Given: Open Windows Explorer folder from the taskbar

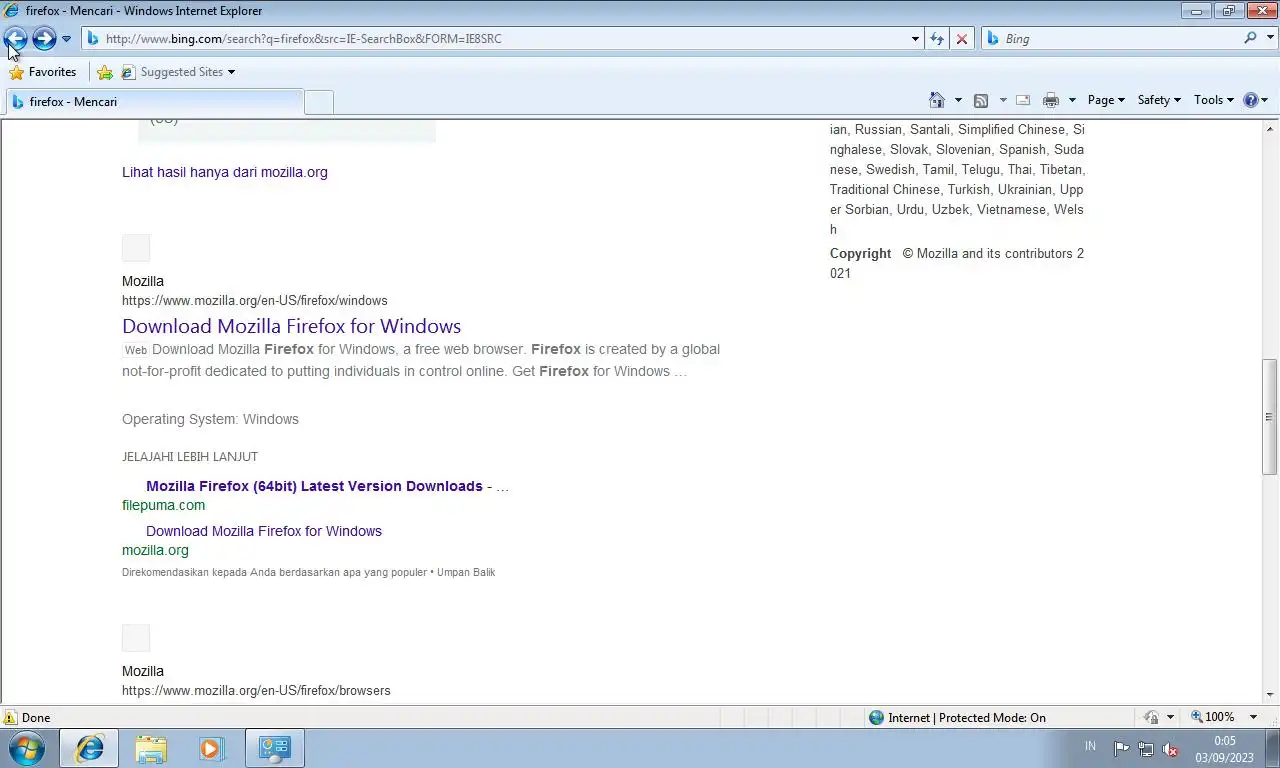Looking at the screenshot, I should [151, 748].
